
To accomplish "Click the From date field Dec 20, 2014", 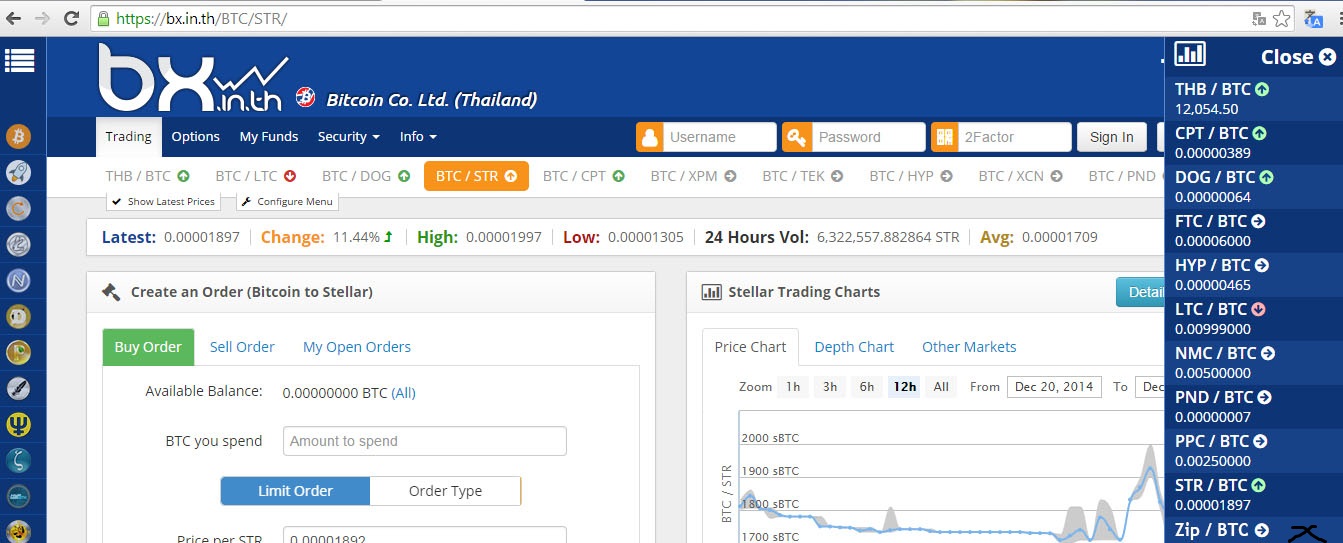I will point(1054,387).
